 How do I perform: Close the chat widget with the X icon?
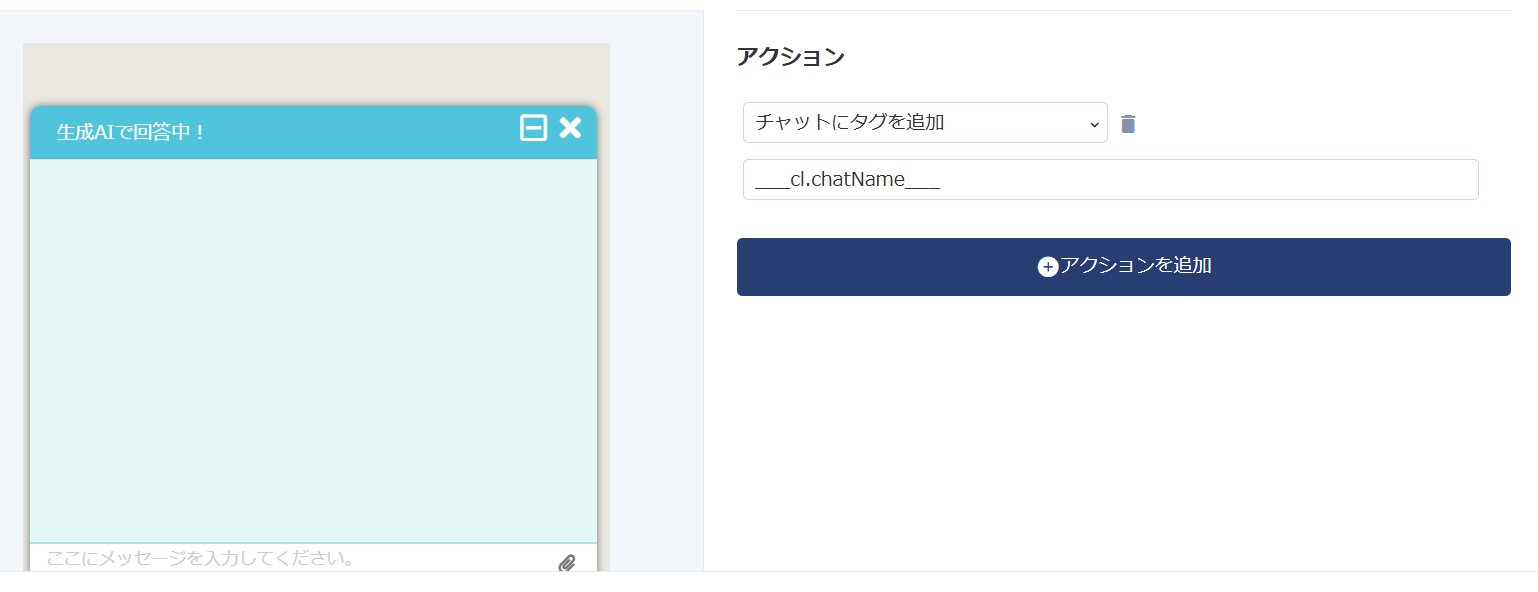point(570,128)
